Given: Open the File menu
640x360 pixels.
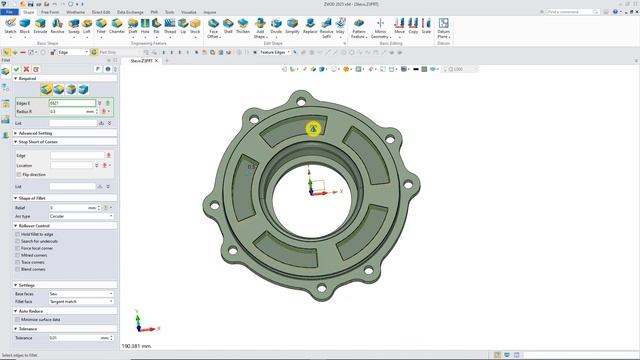Looking at the screenshot, I should coord(9,12).
